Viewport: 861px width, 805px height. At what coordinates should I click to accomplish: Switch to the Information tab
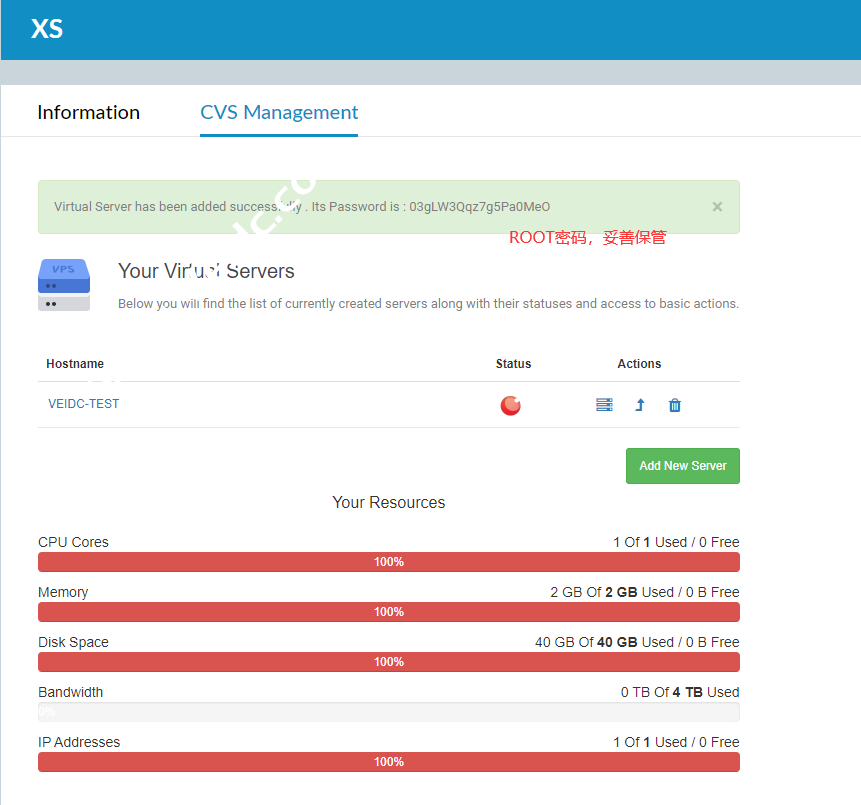point(88,112)
